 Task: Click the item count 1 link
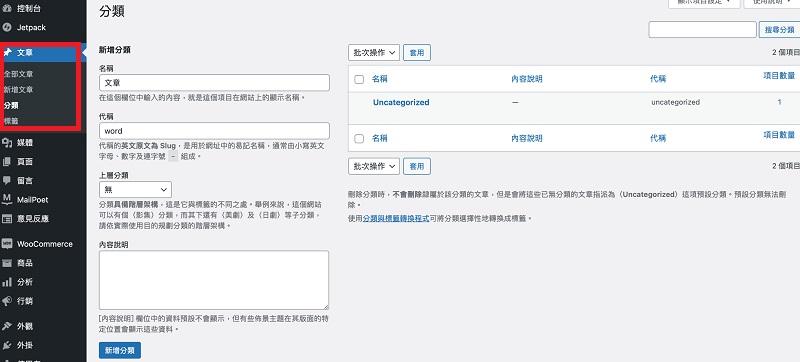(779, 102)
